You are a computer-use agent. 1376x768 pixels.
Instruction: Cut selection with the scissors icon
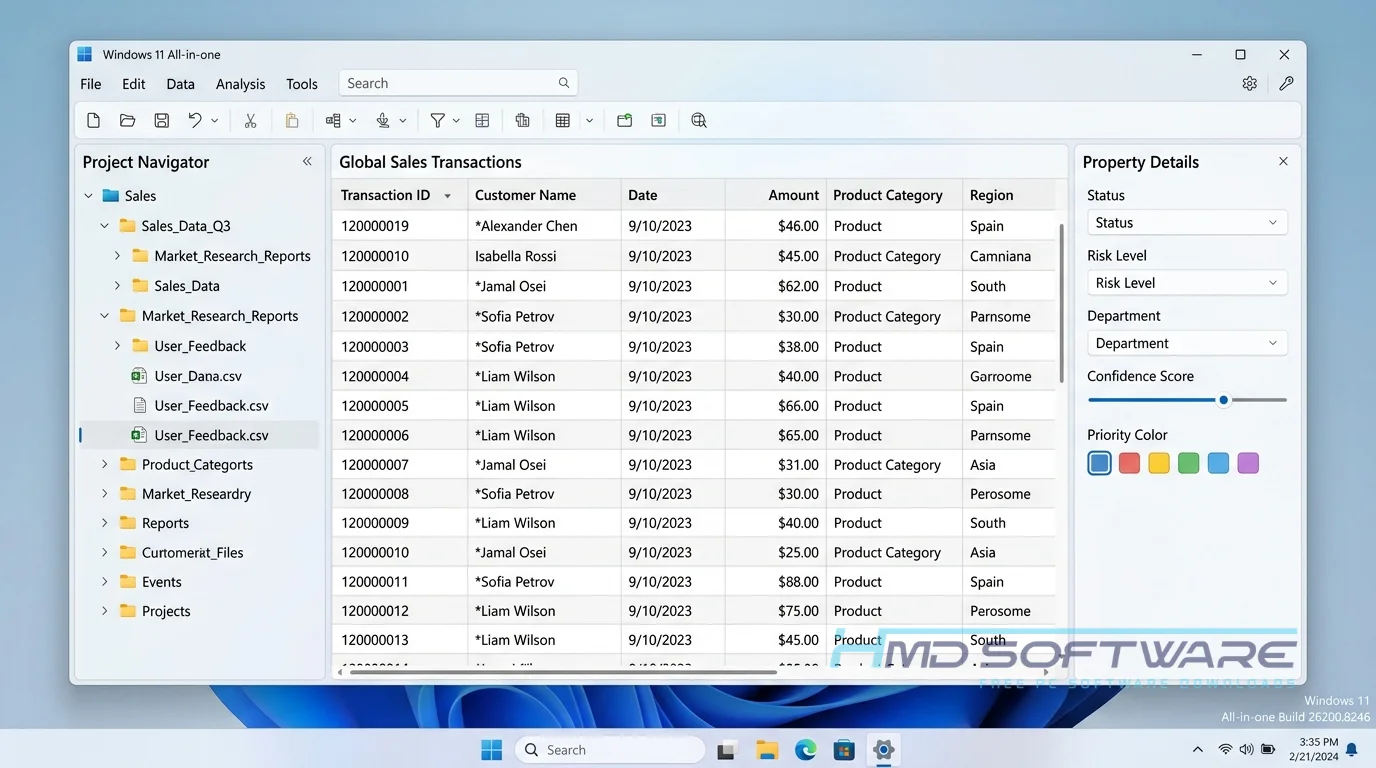(250, 120)
